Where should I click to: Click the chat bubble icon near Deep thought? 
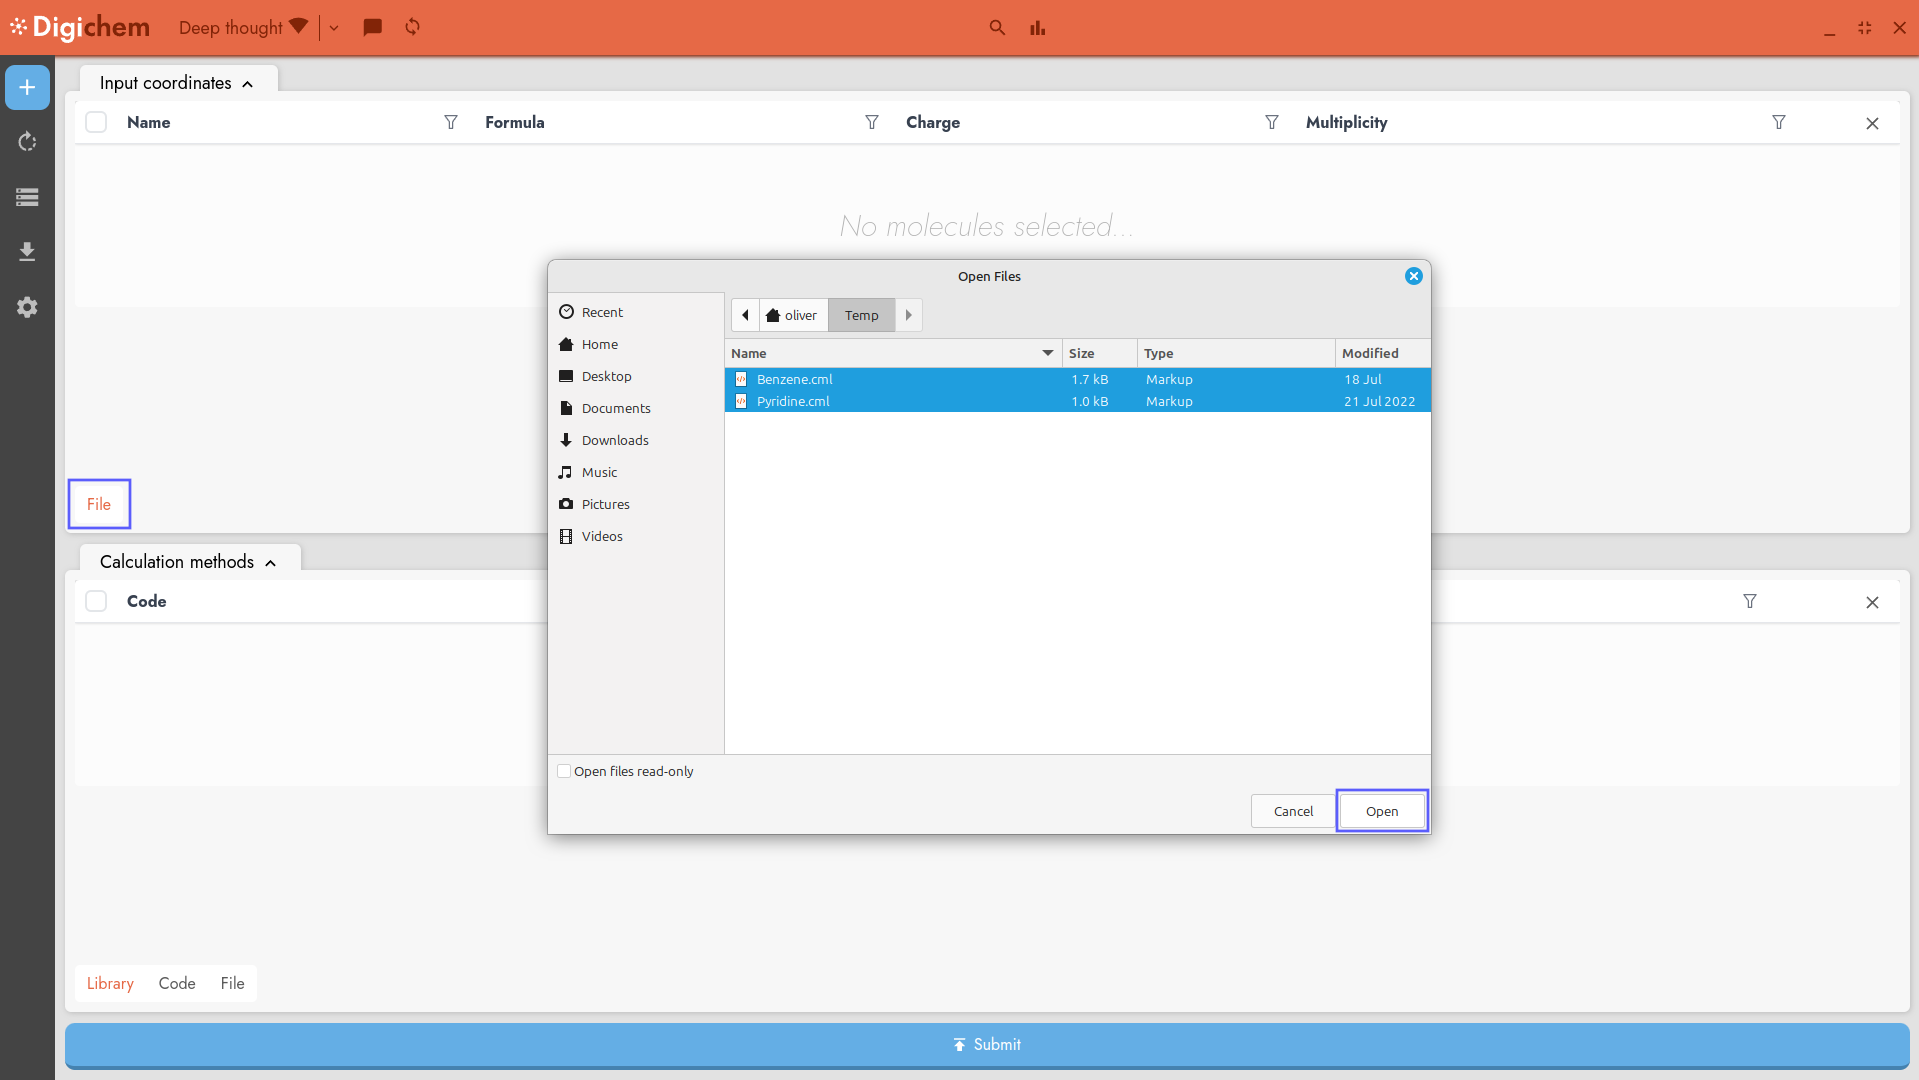click(372, 27)
